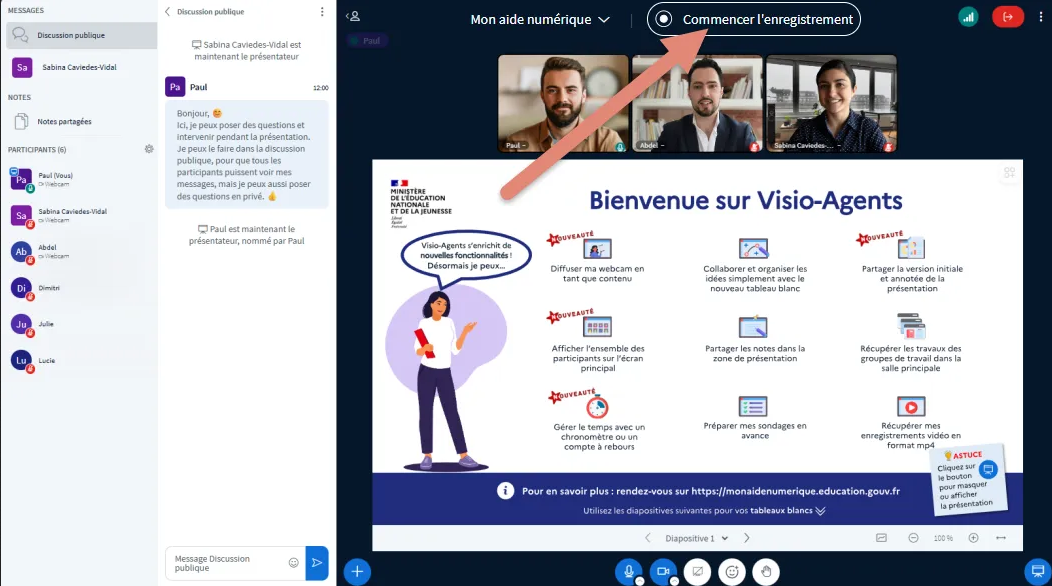Viewport: 1052px width, 586px height.
Task: Click the raise hand icon
Action: coord(765,572)
